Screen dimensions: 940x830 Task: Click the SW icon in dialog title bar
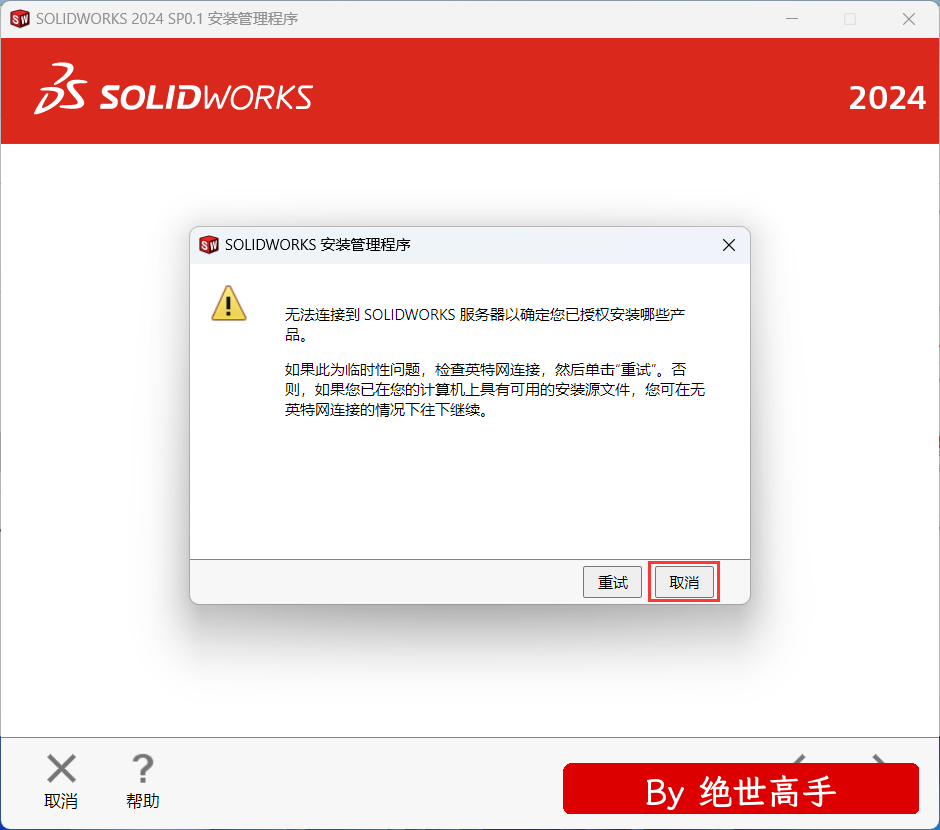[209, 245]
